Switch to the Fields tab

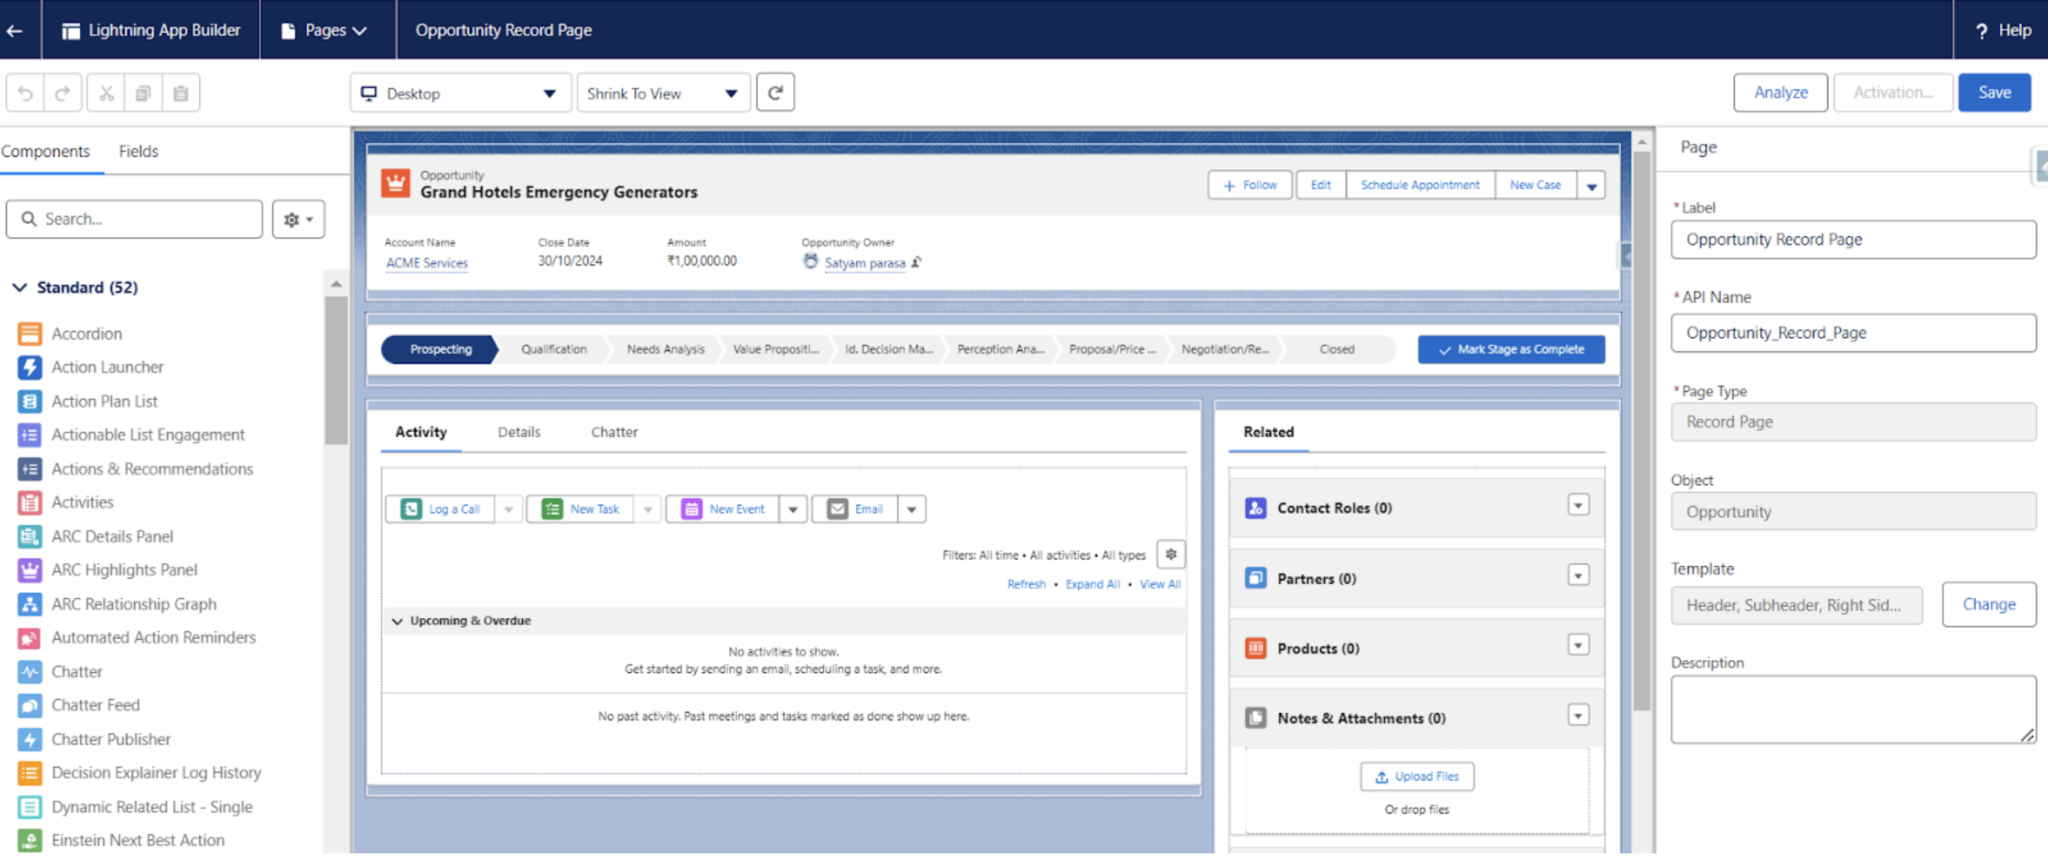coord(138,151)
